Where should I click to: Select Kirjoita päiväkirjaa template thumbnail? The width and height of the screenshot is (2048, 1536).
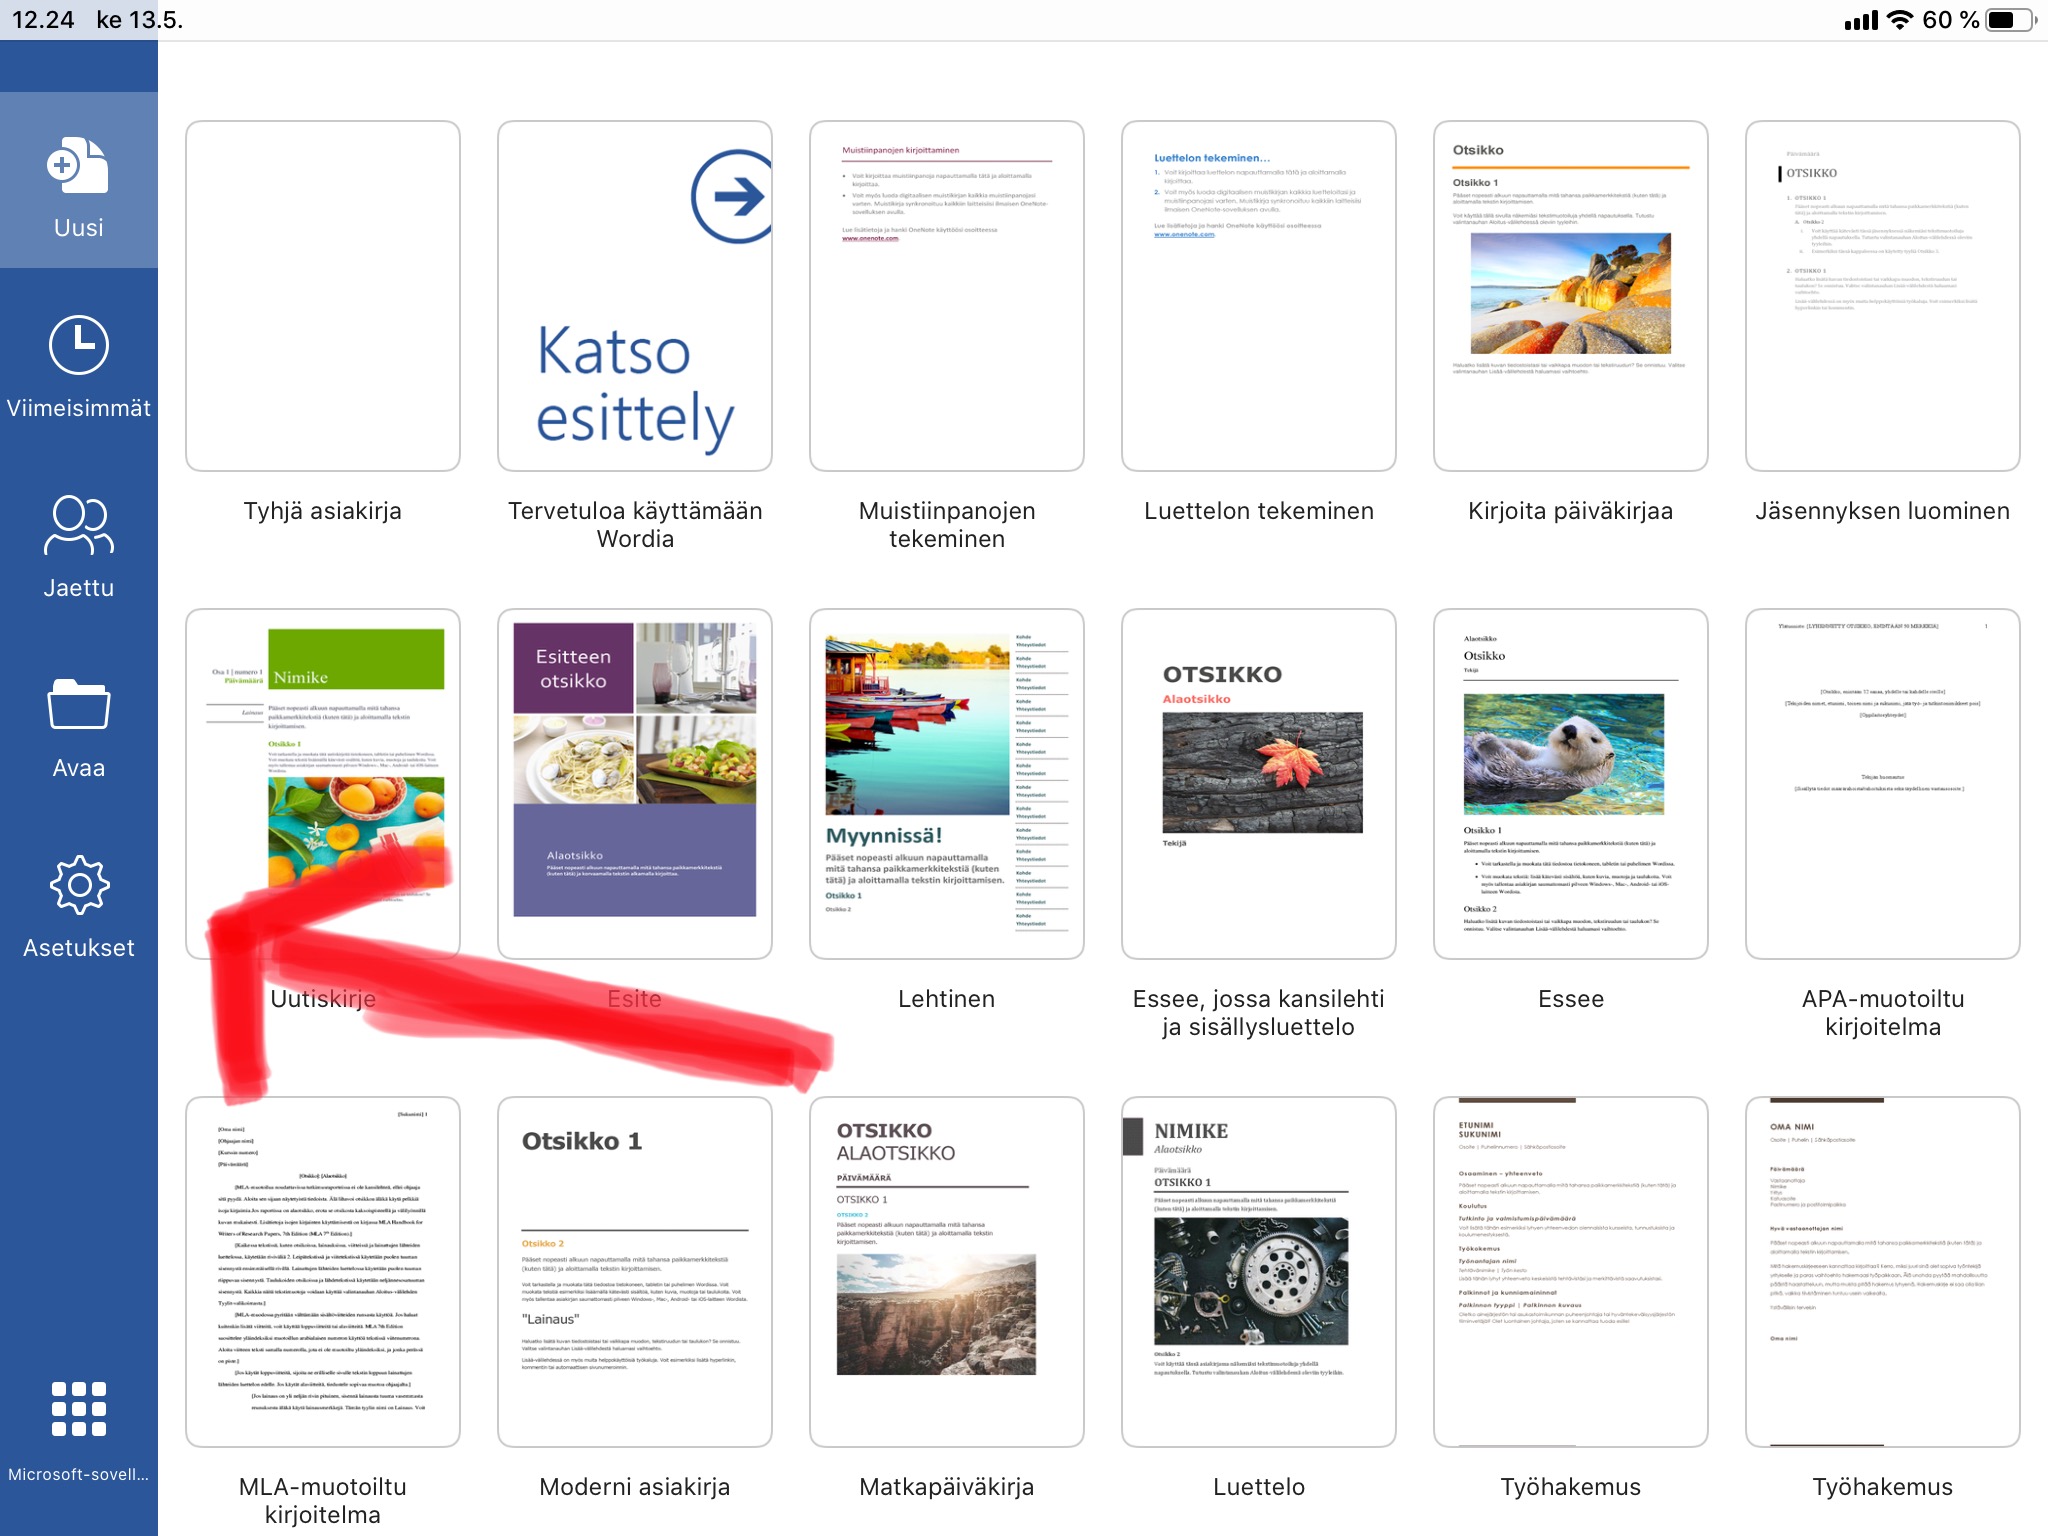pos(1570,296)
